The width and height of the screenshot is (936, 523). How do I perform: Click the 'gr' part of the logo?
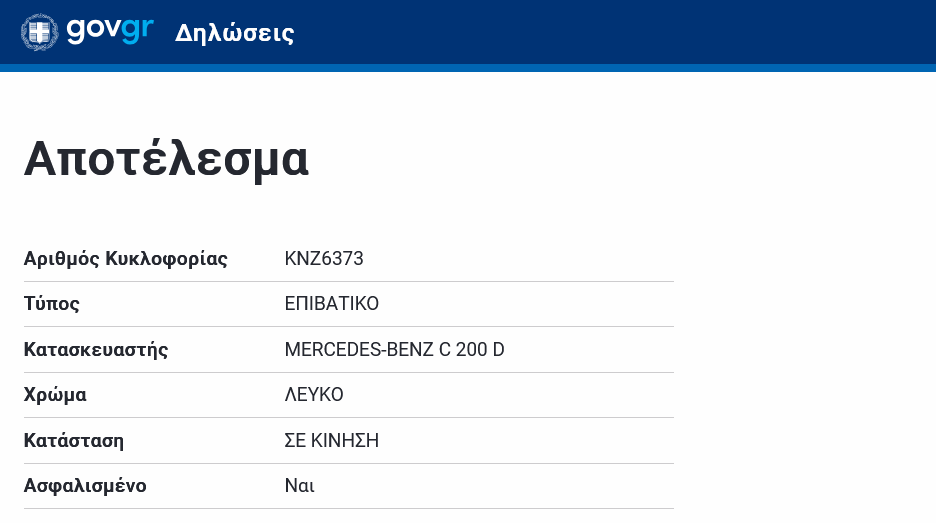pos(138,31)
